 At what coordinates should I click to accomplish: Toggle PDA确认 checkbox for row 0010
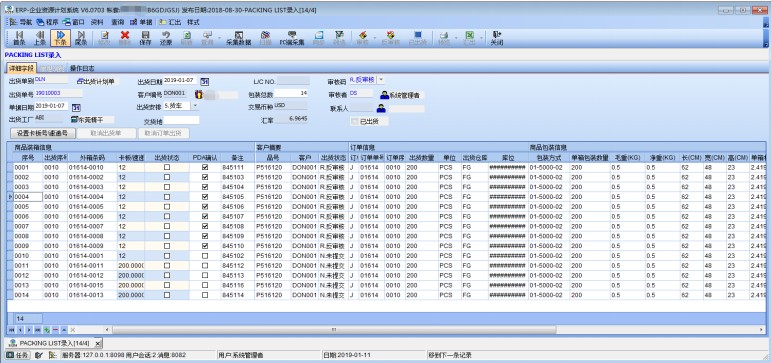coord(205,256)
